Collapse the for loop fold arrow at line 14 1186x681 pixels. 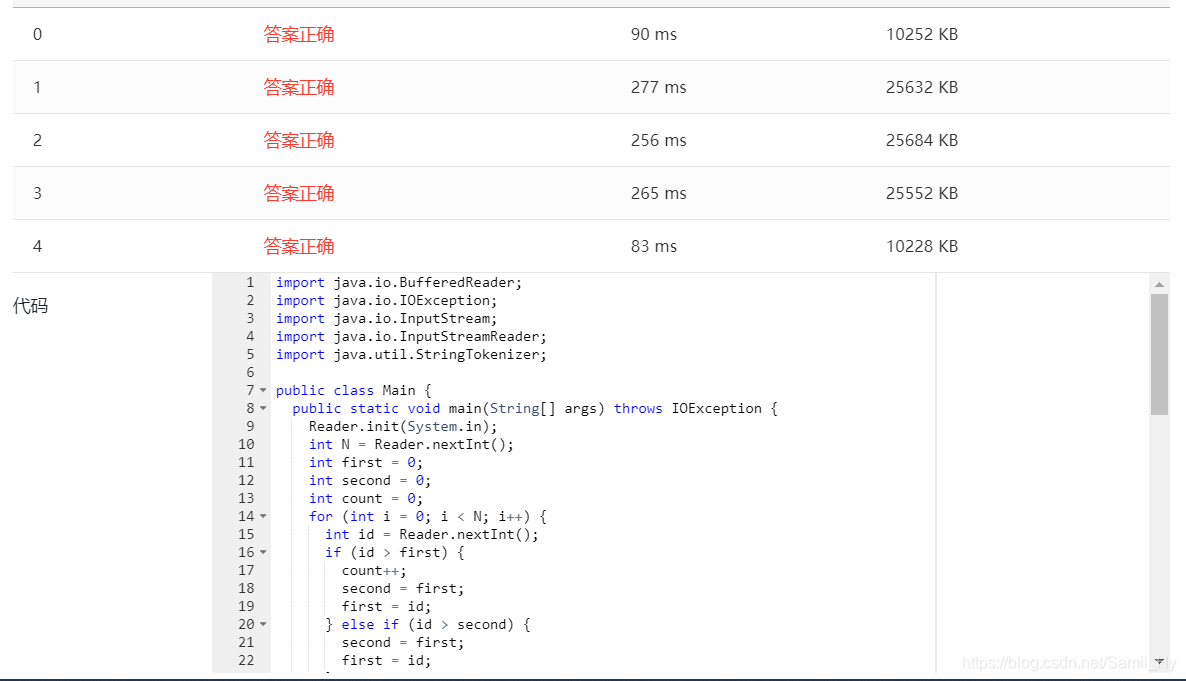click(263, 517)
